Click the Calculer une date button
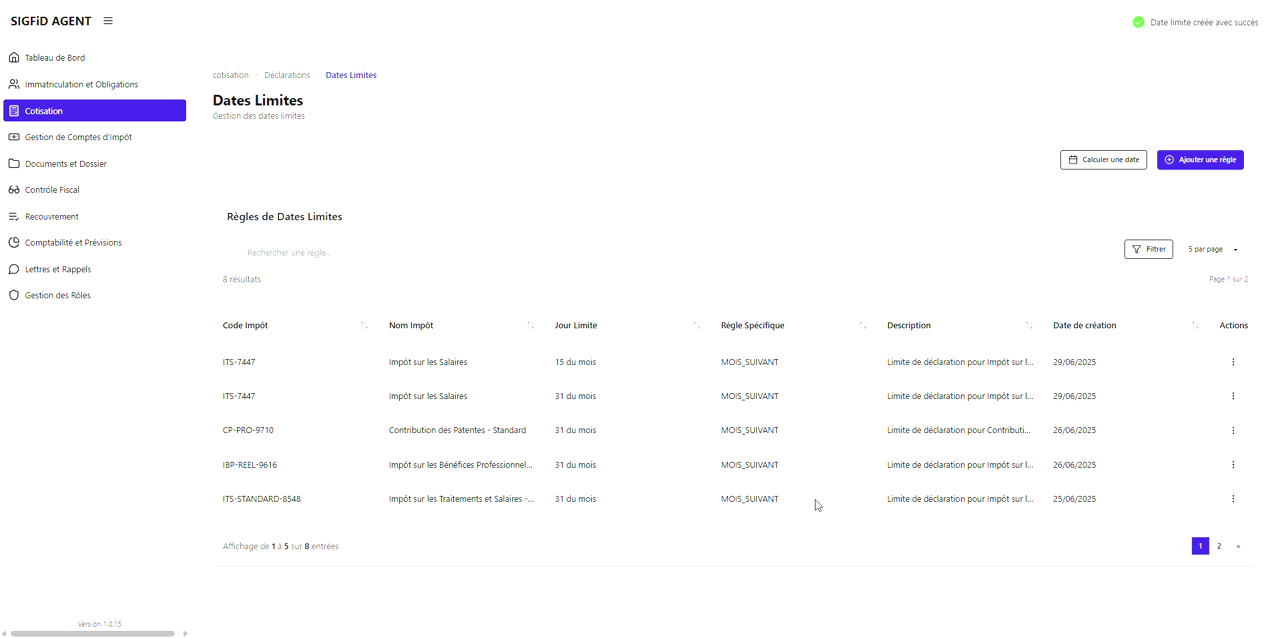The width and height of the screenshot is (1280, 638). click(1103, 160)
